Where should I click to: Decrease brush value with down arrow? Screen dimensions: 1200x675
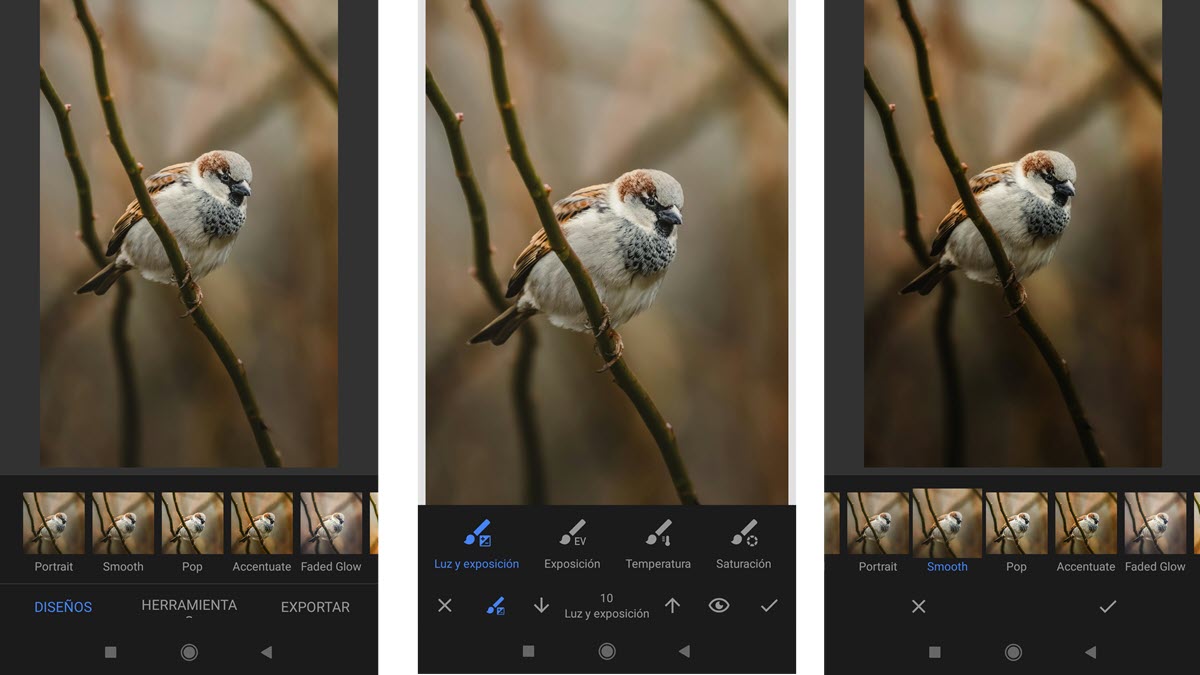click(541, 605)
